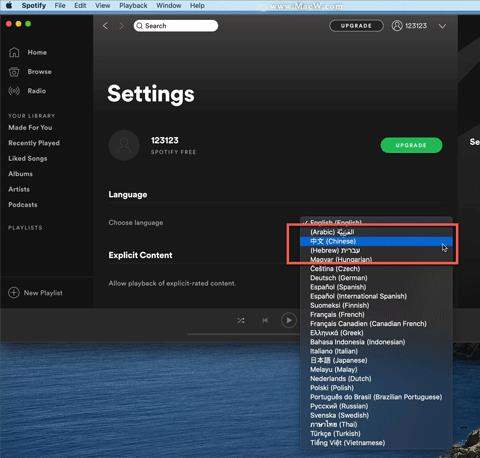Select Tiếng Việt (Vietnamese) language
The image size is (480, 458).
(x=376, y=443)
